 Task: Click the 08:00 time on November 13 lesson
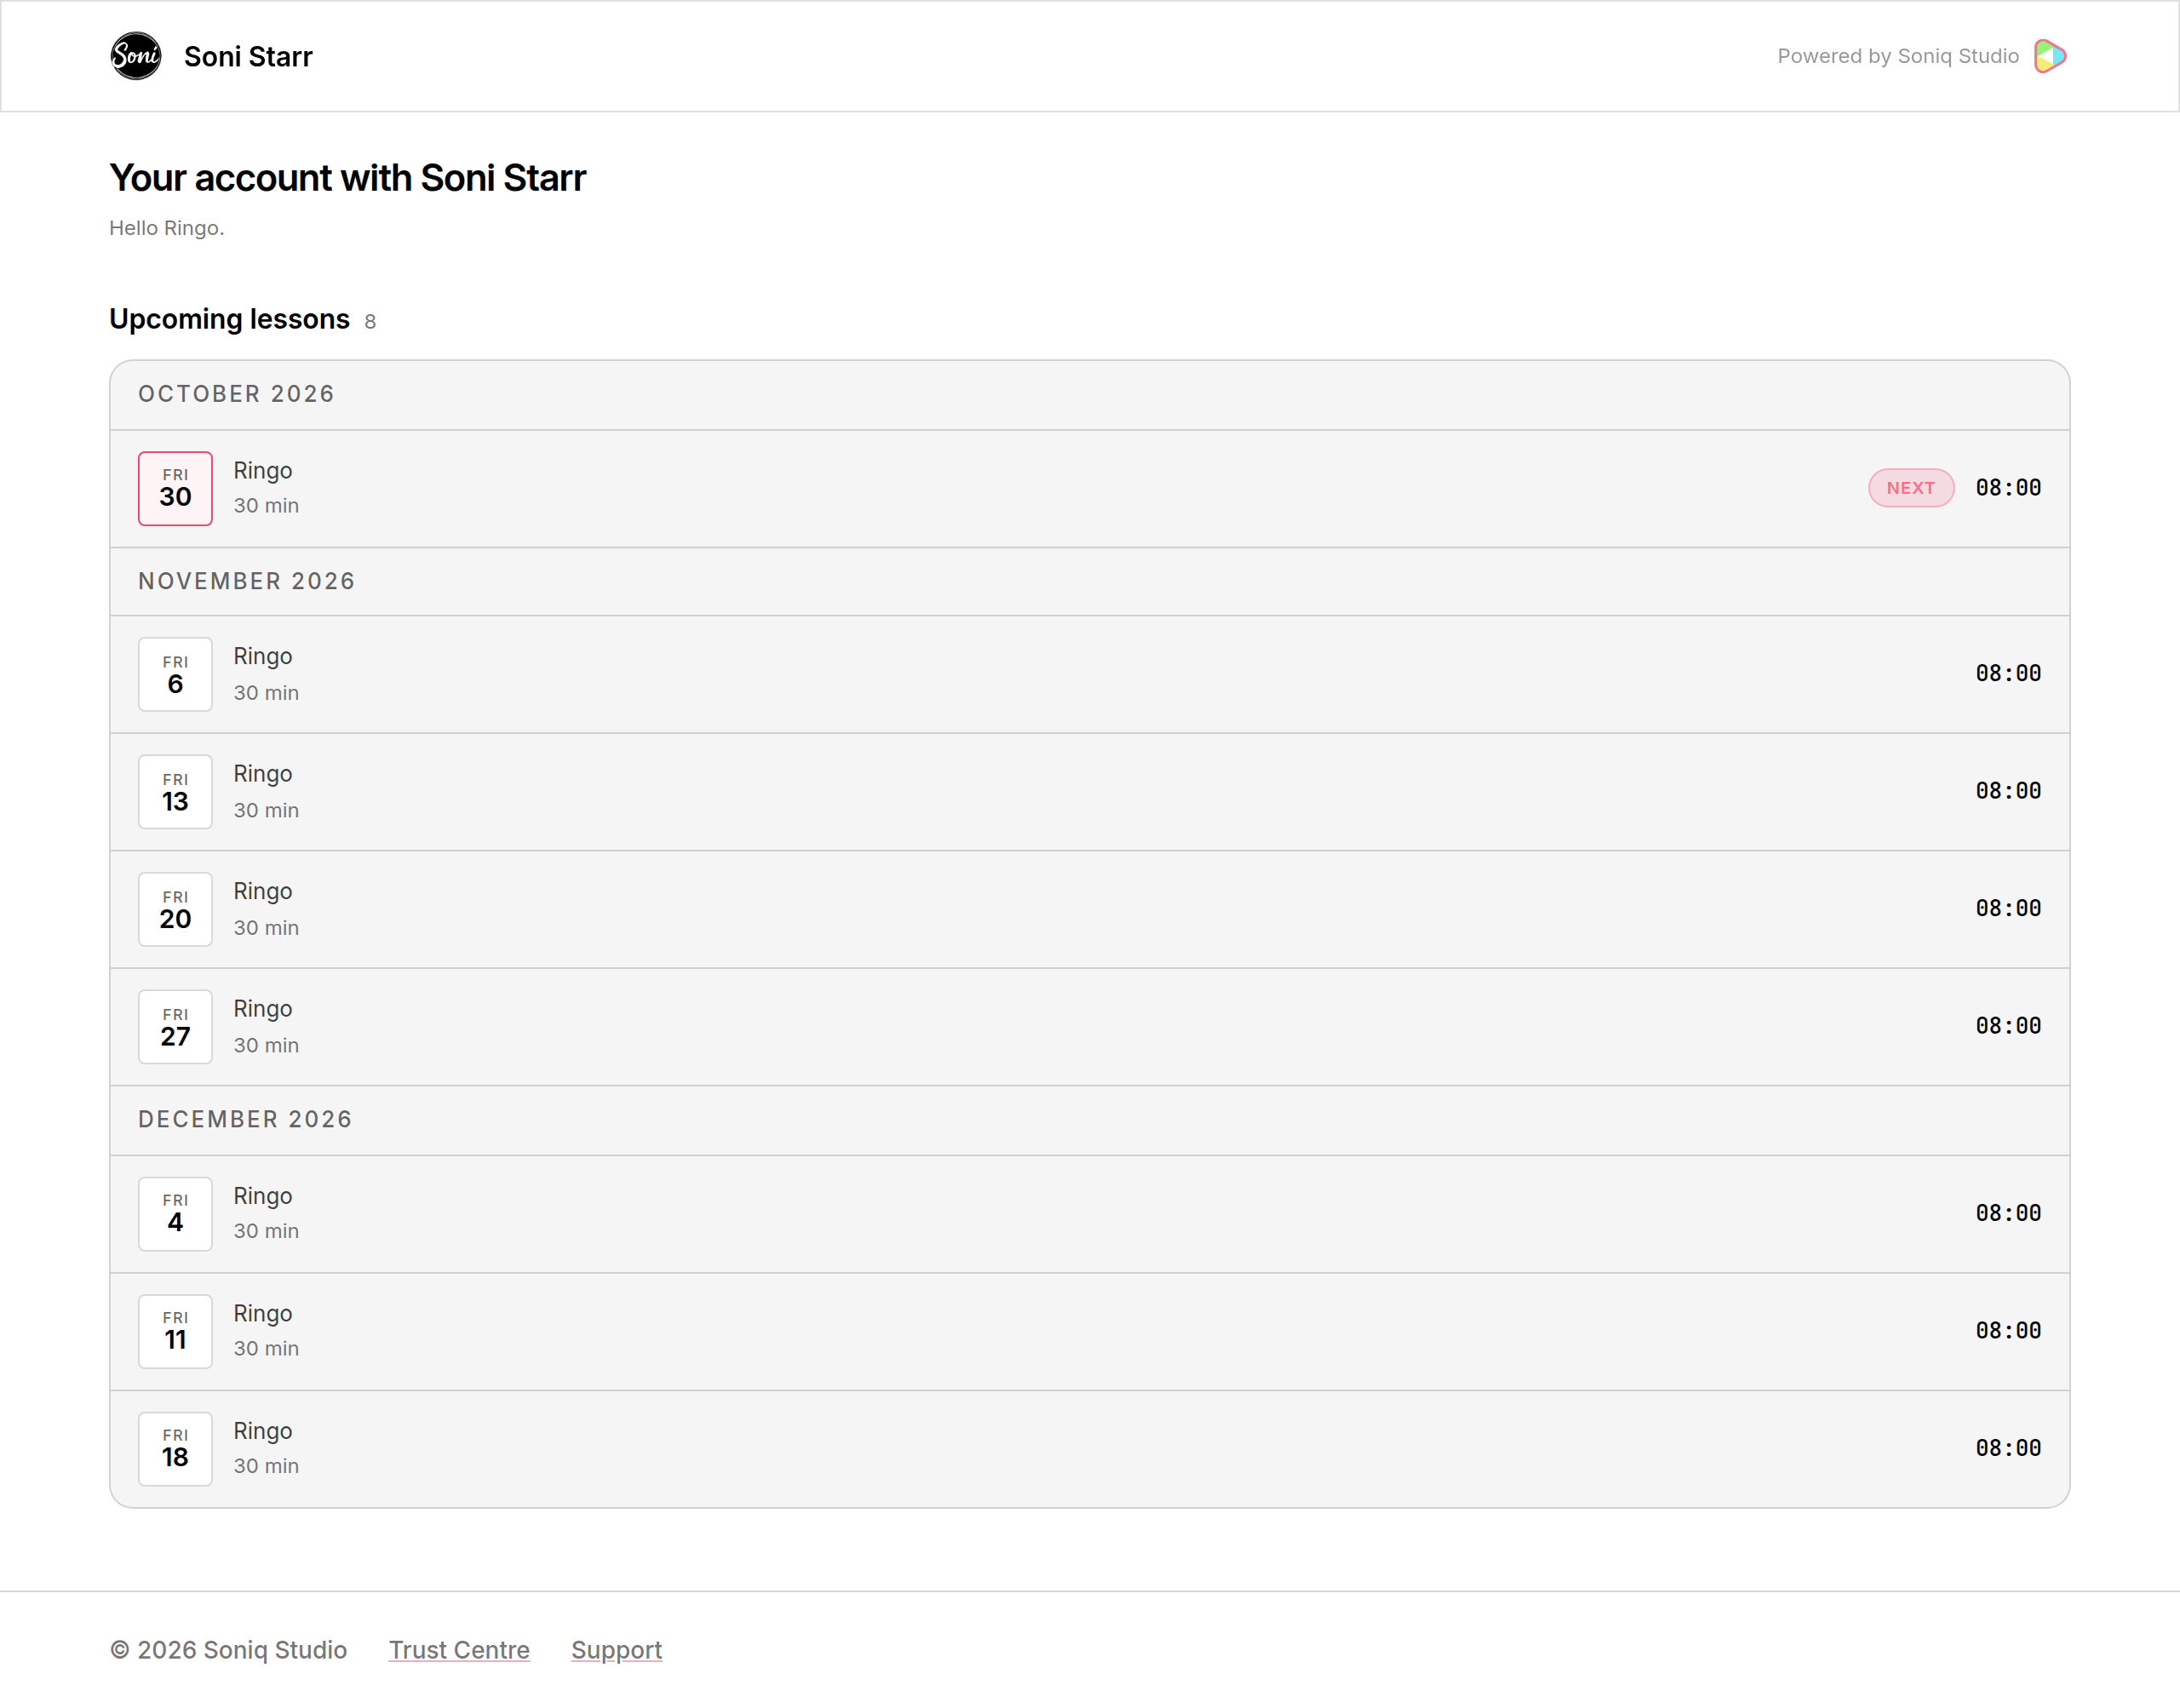tap(2008, 791)
